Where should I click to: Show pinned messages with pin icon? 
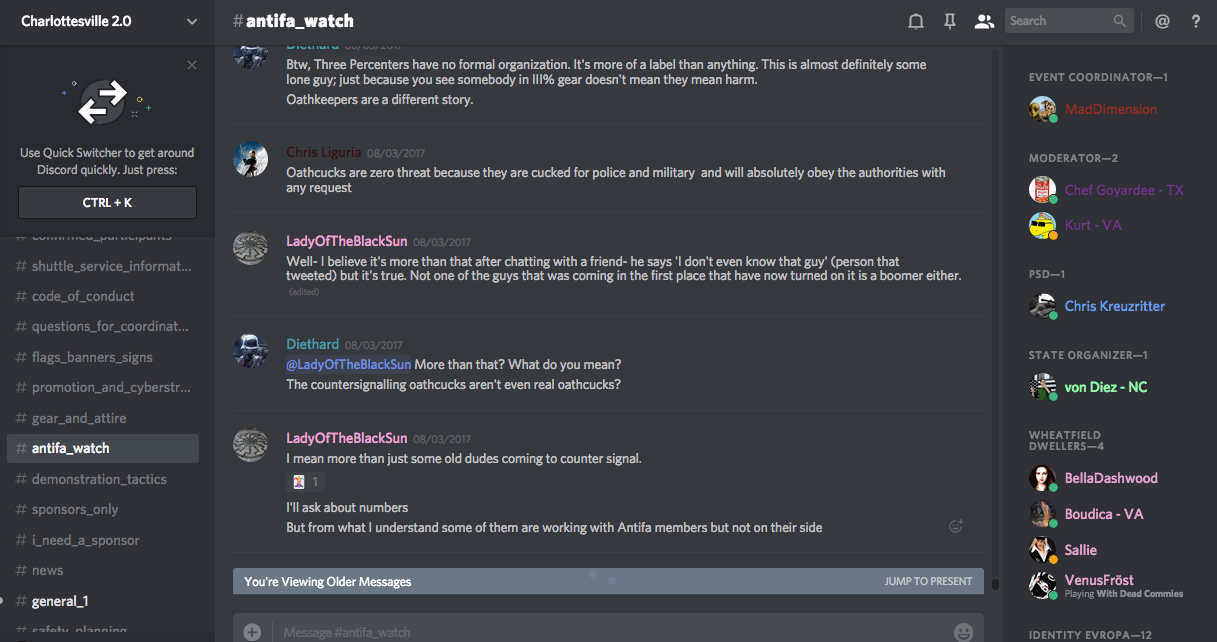pos(950,21)
